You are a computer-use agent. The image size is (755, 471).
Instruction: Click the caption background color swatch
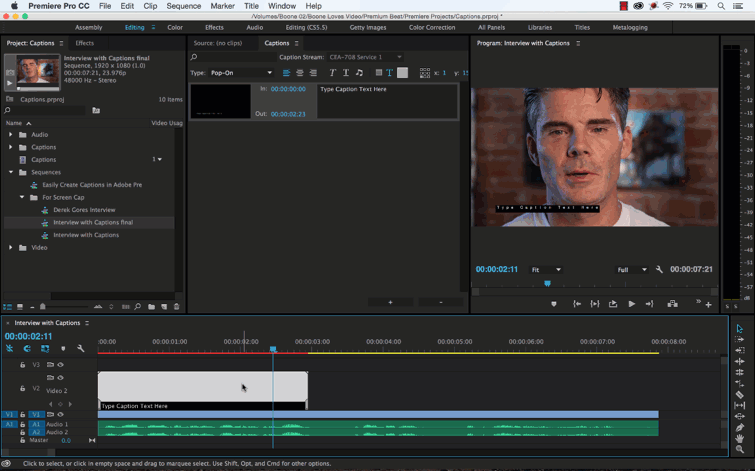tap(402, 73)
